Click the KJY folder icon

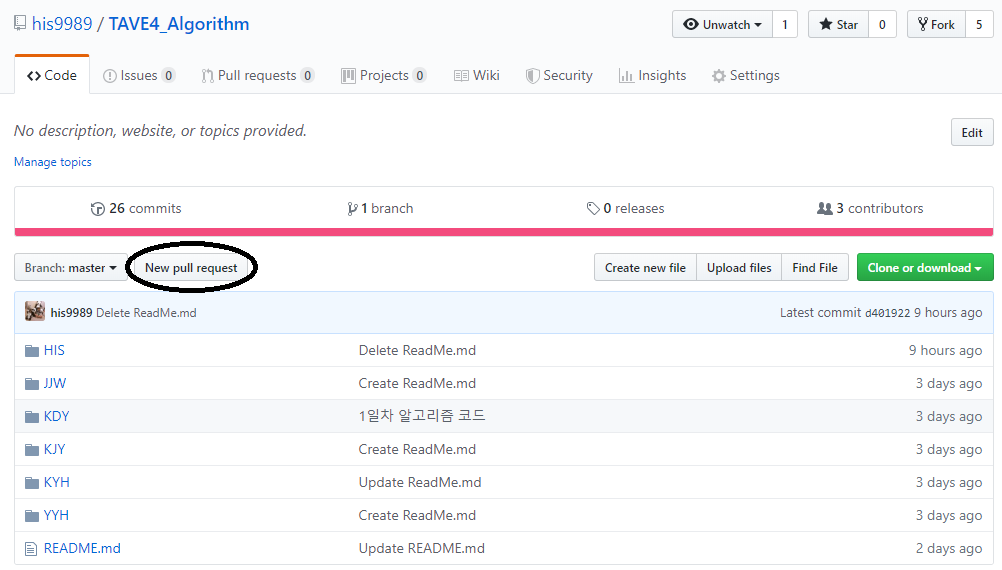pyautogui.click(x=32, y=450)
